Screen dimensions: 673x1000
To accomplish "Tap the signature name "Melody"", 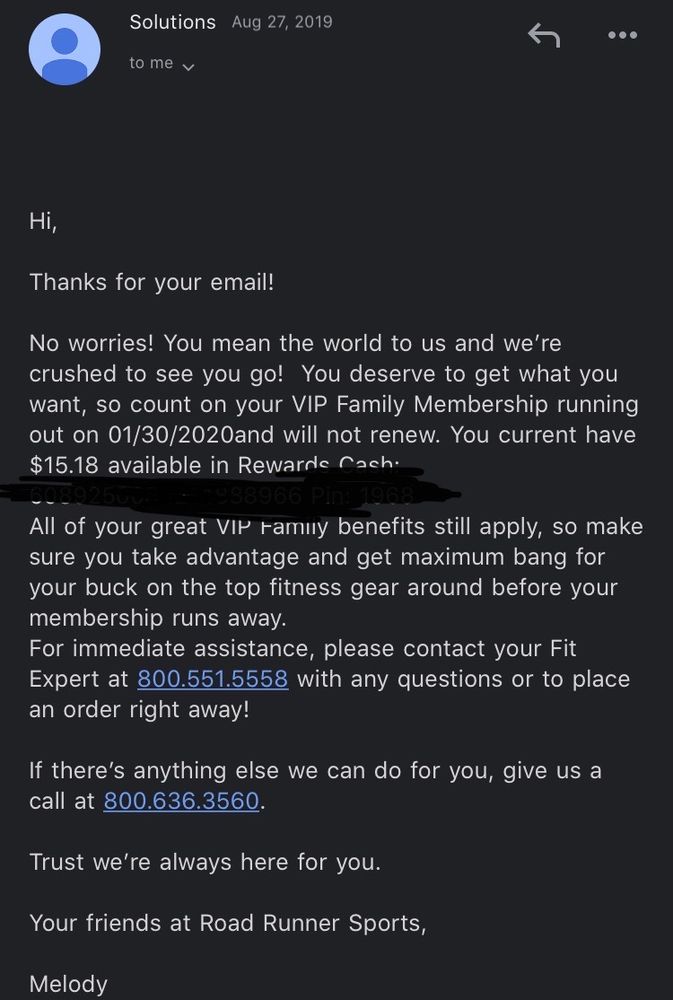I will (68, 984).
